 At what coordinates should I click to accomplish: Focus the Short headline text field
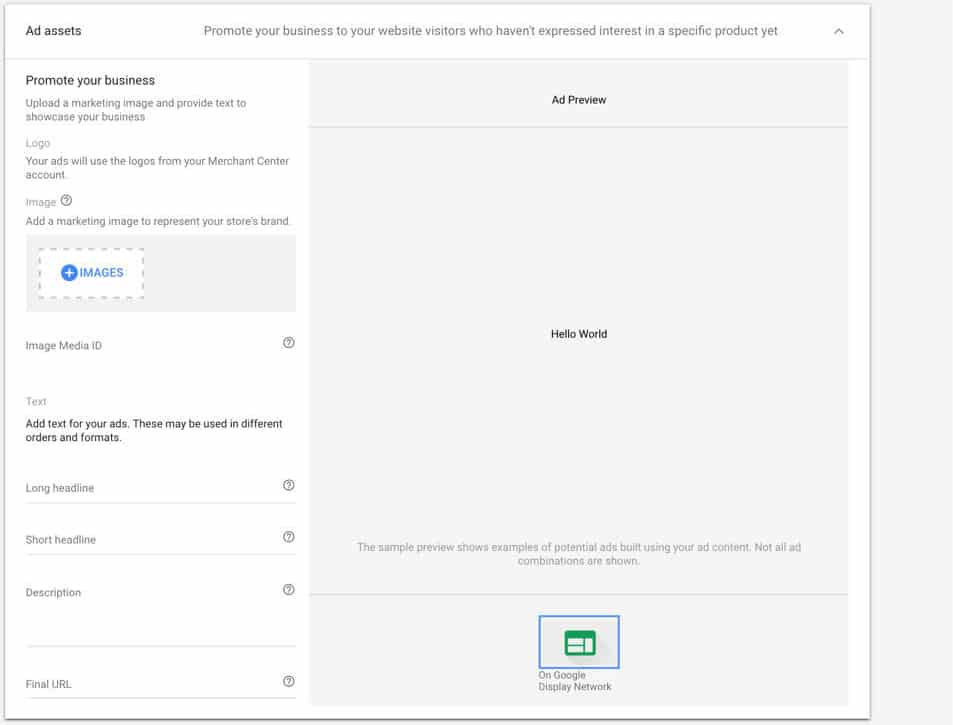click(152, 540)
